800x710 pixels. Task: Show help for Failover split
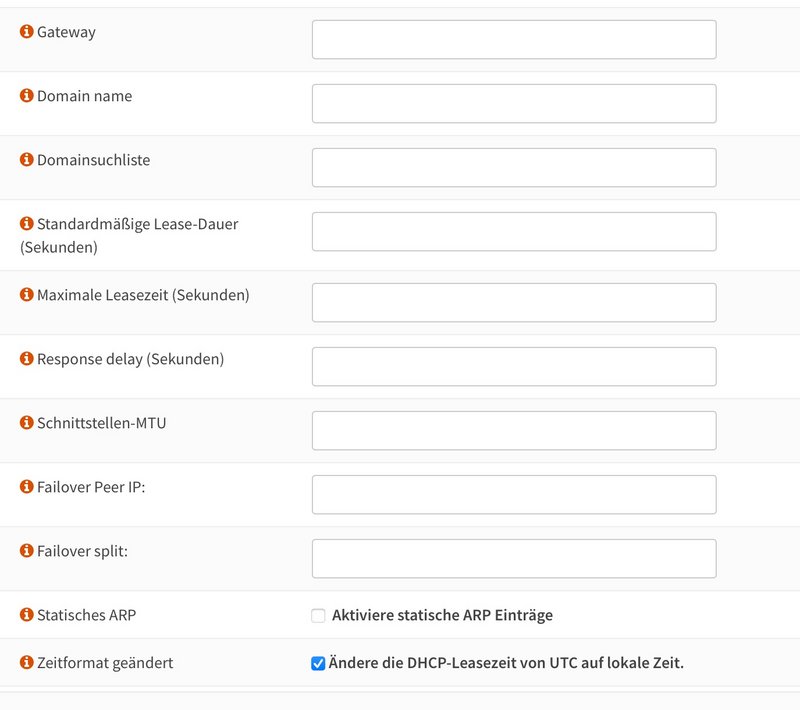click(x=27, y=550)
